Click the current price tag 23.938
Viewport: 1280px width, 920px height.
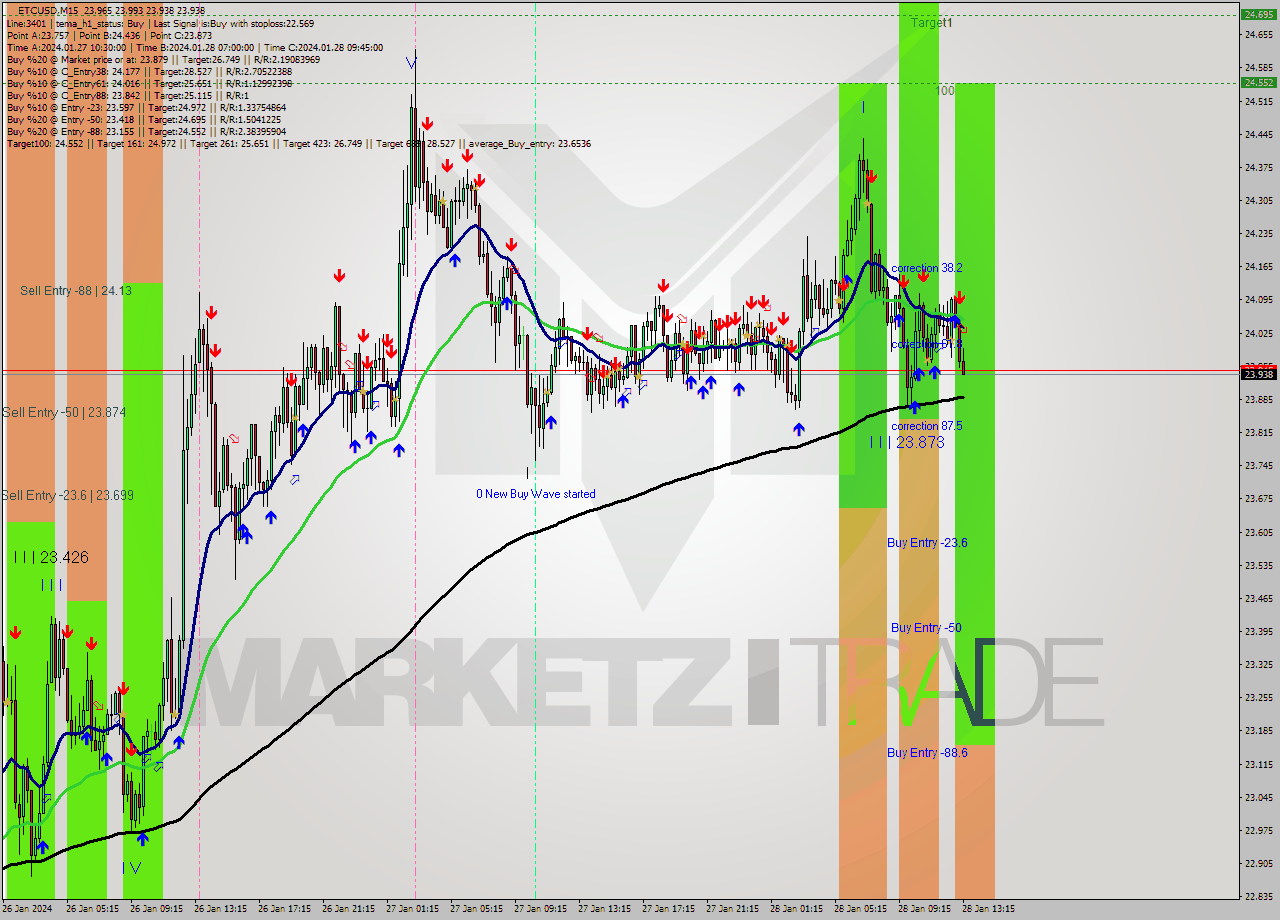click(x=1257, y=374)
